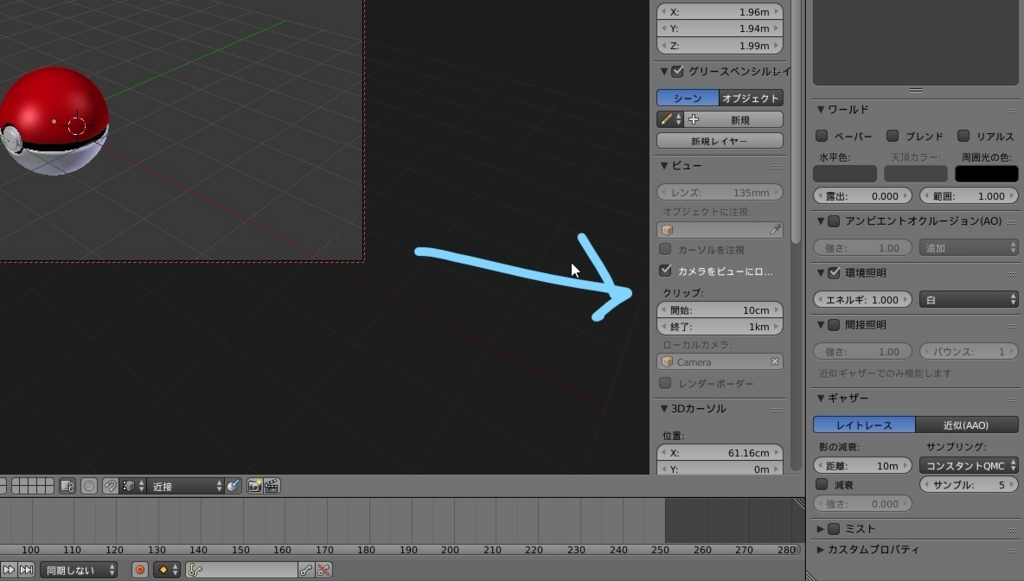Image resolution: width=1024 pixels, height=581 pixels.
Task: Enable the レンダーボーダー checkbox
Action: click(x=665, y=383)
